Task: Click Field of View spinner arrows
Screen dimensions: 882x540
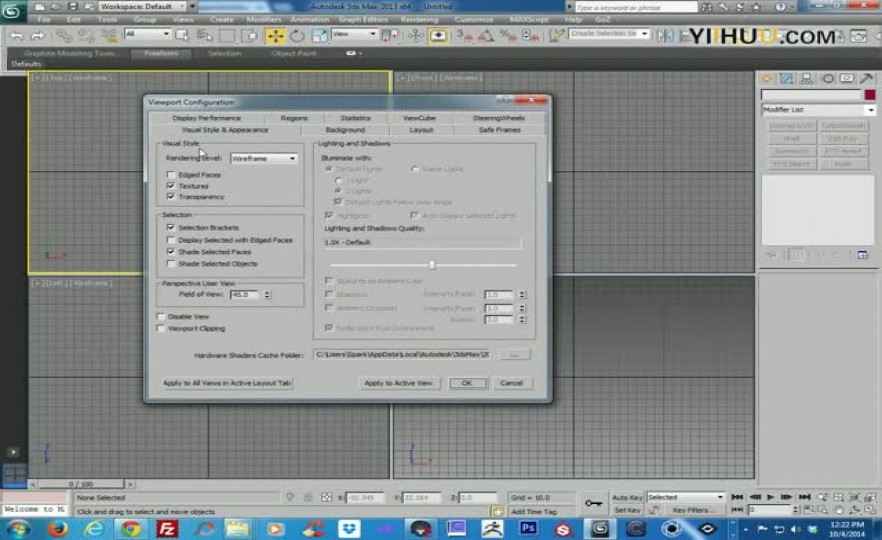Action: (x=267, y=294)
